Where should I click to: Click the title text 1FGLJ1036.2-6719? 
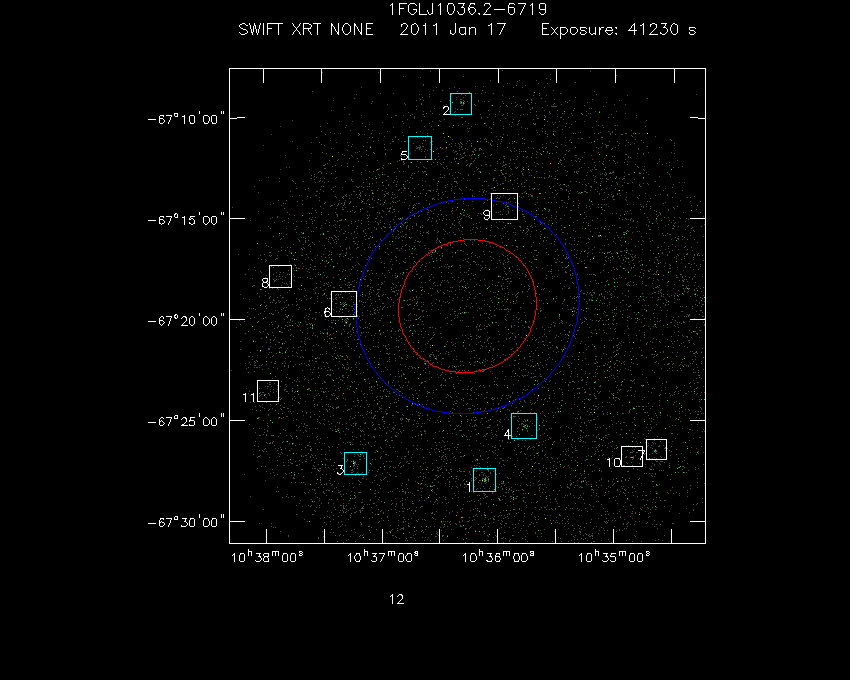tap(467, 9)
